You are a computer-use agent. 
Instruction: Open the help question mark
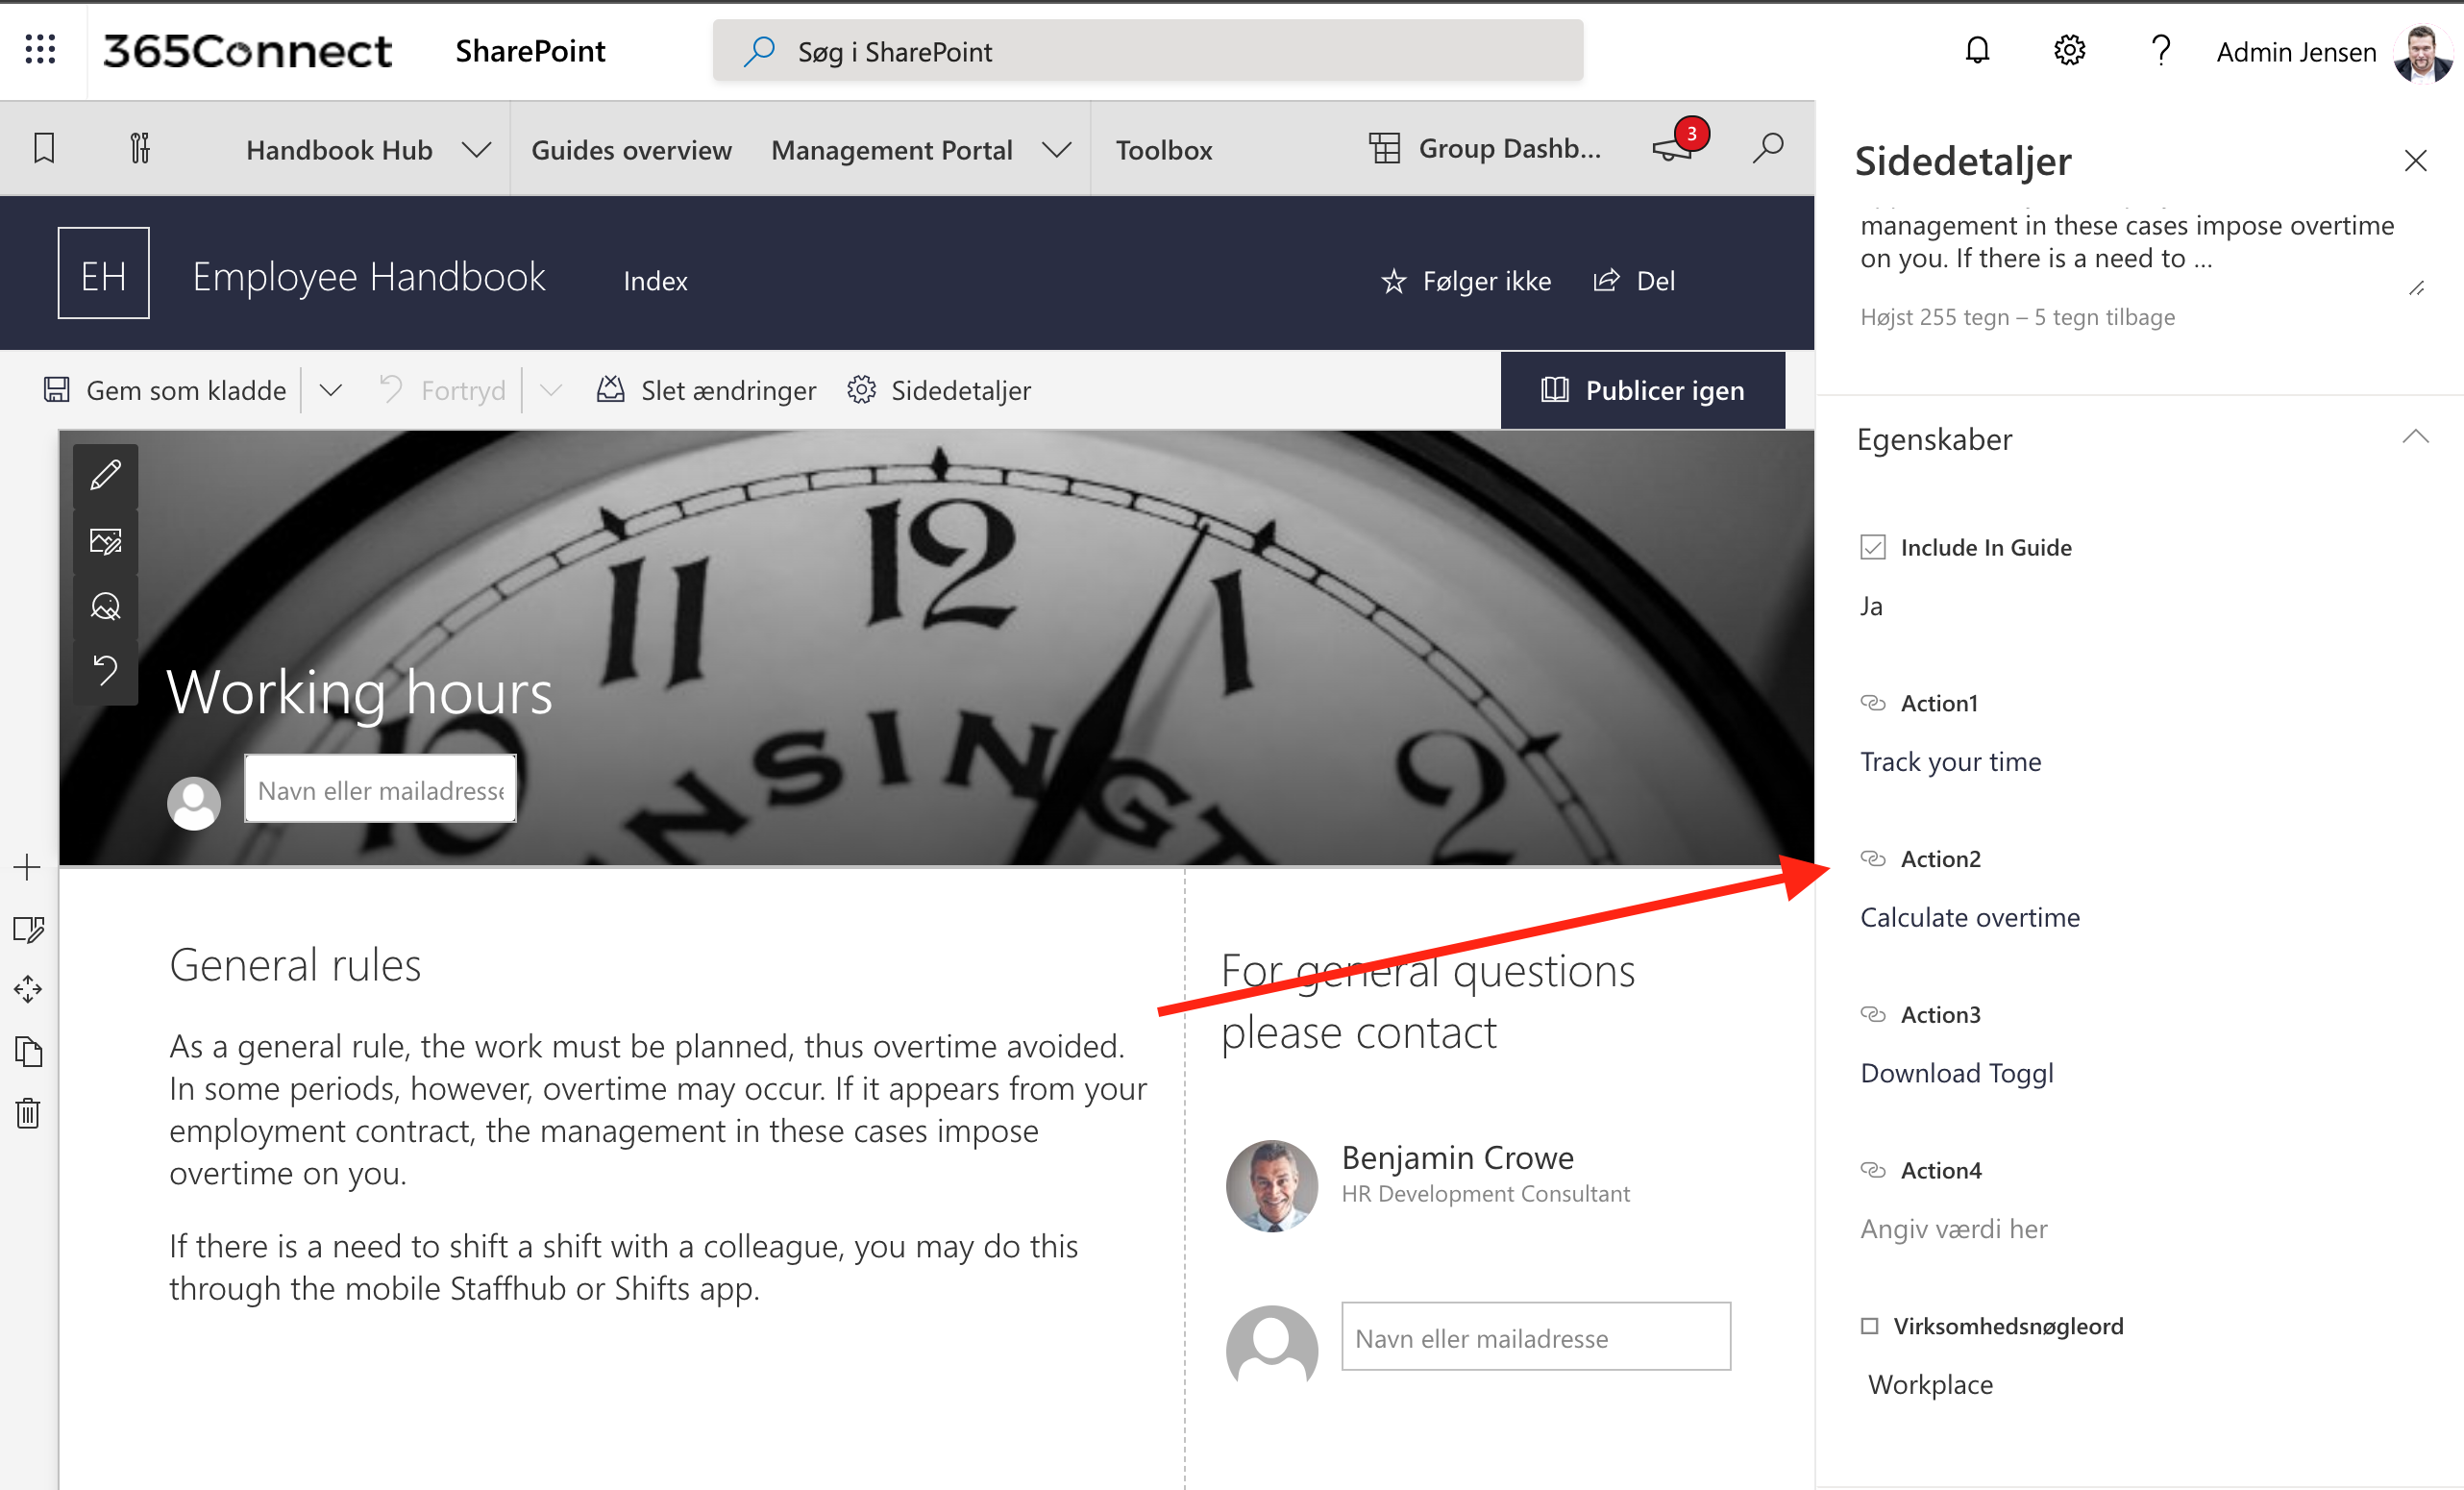coord(2160,50)
